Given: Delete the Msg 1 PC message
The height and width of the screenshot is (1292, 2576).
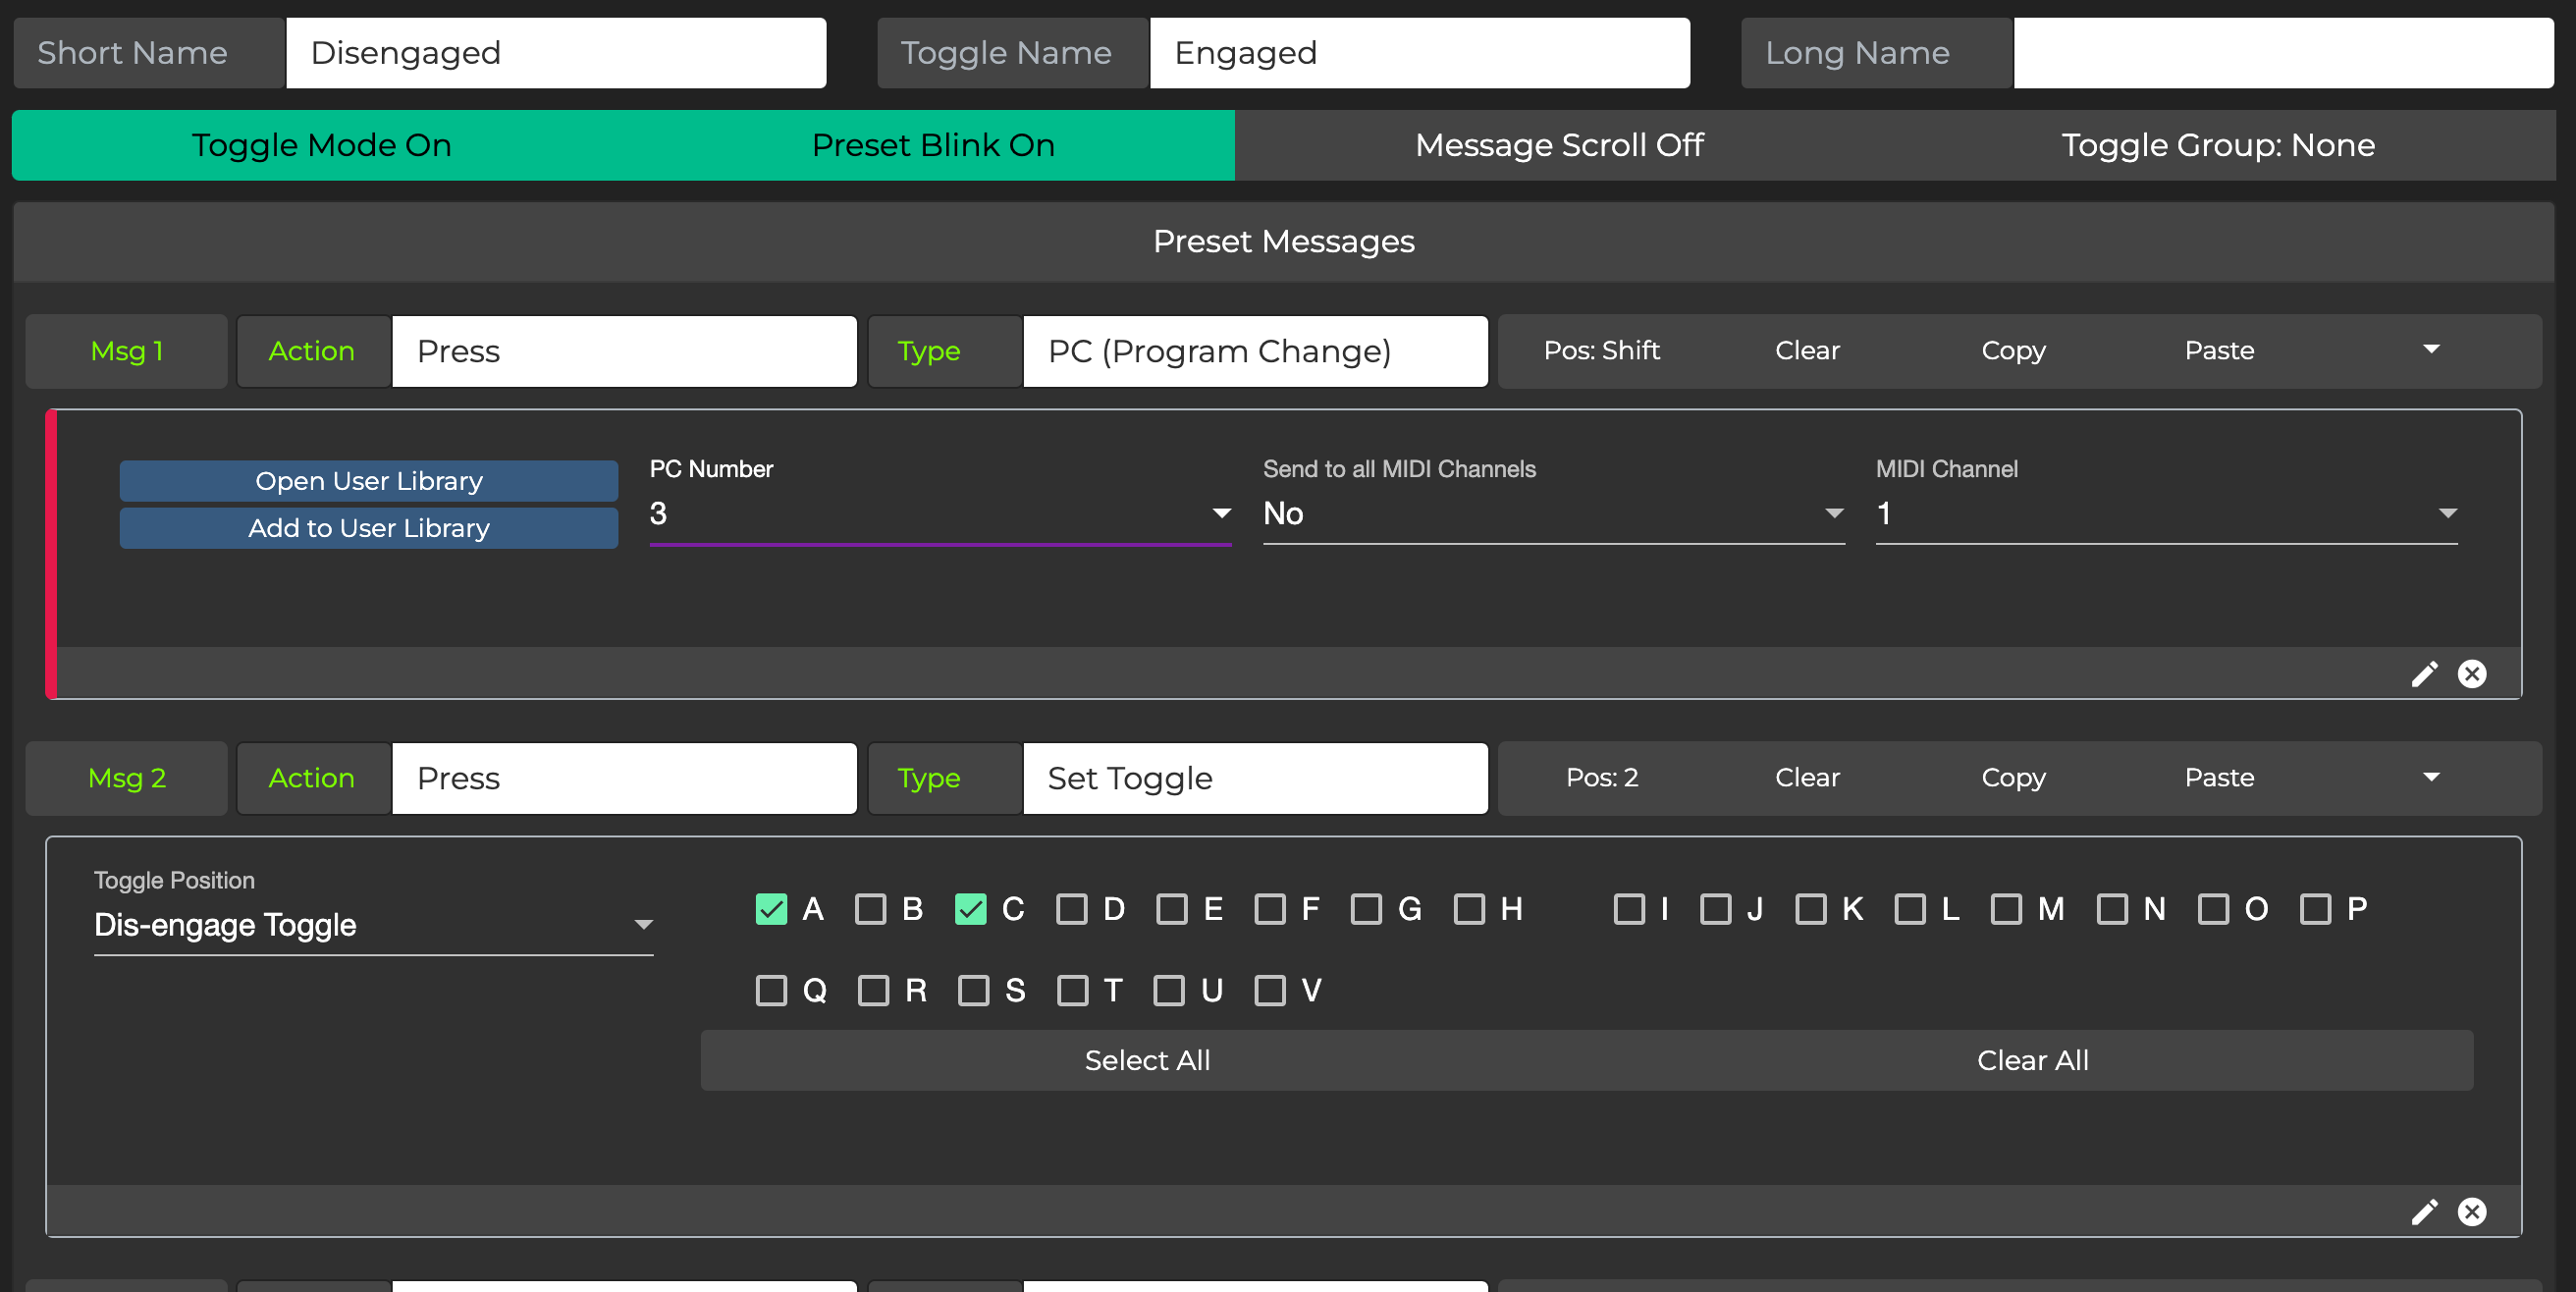Looking at the screenshot, I should pyautogui.click(x=2471, y=673).
